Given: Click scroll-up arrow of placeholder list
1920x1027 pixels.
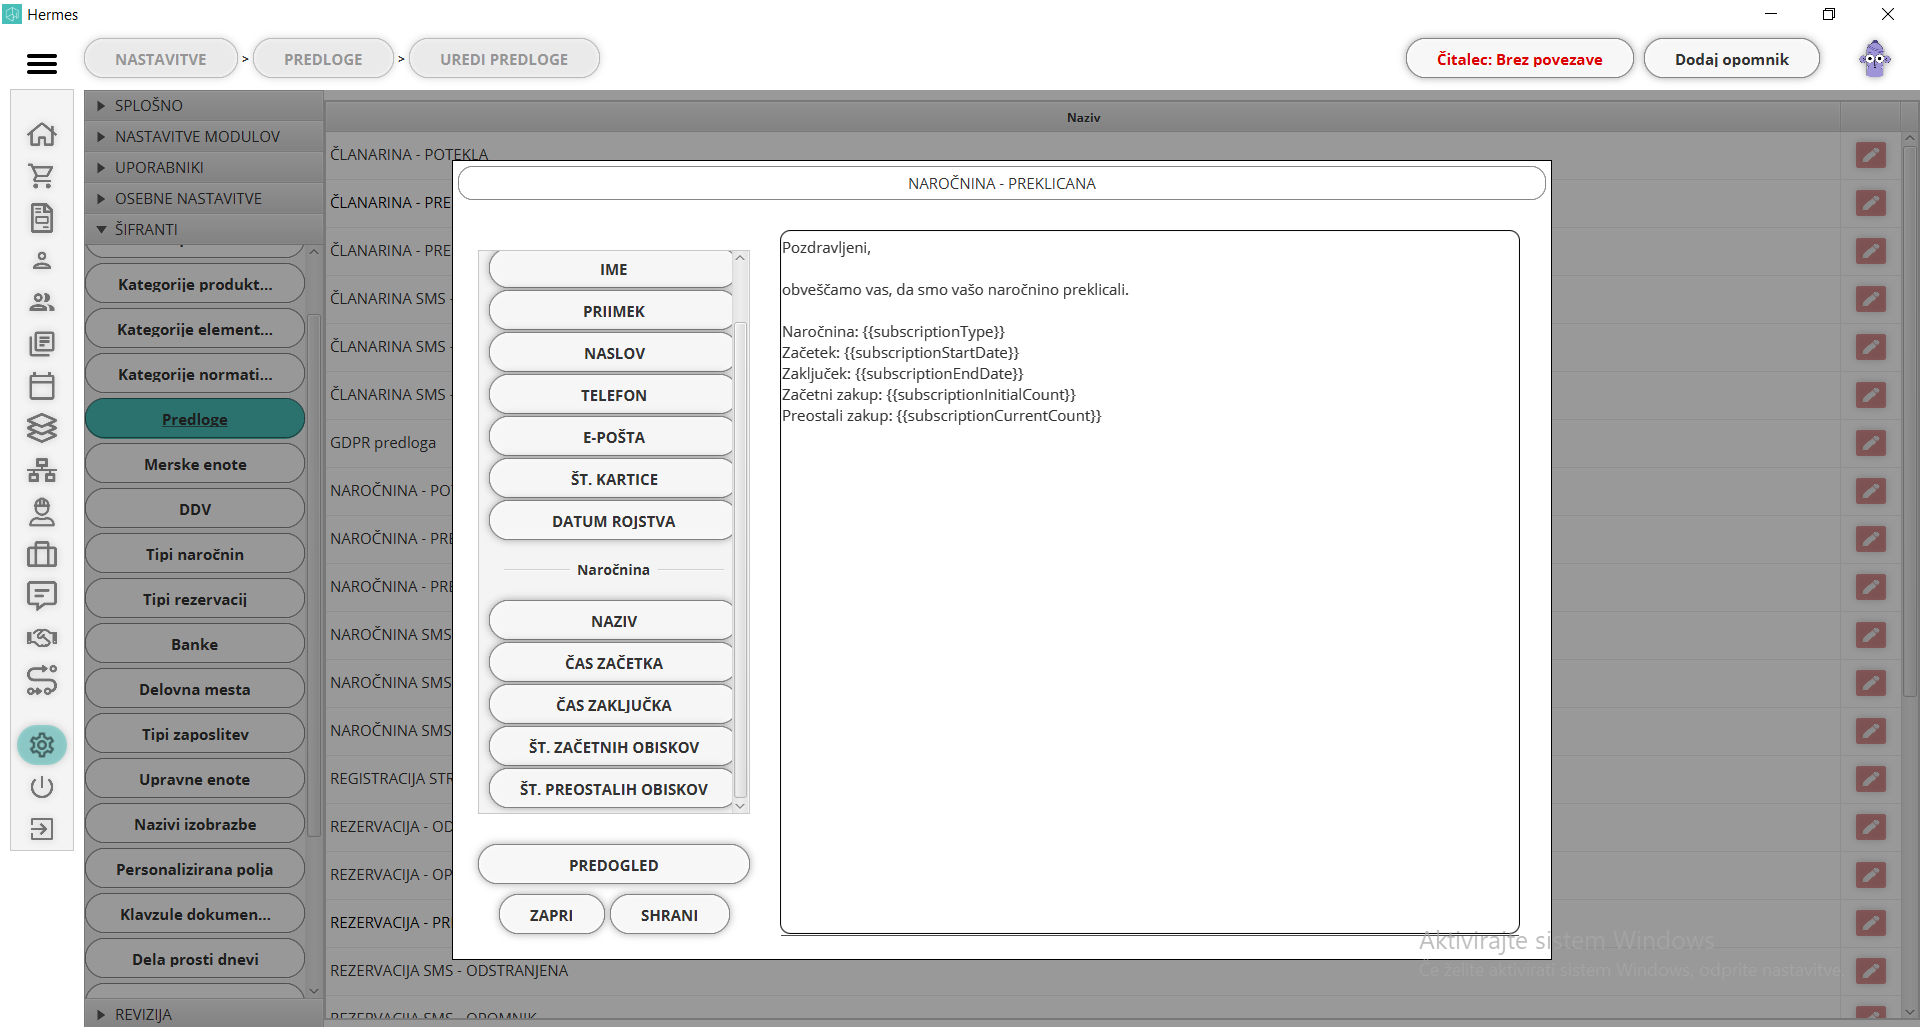Looking at the screenshot, I should coord(740,258).
